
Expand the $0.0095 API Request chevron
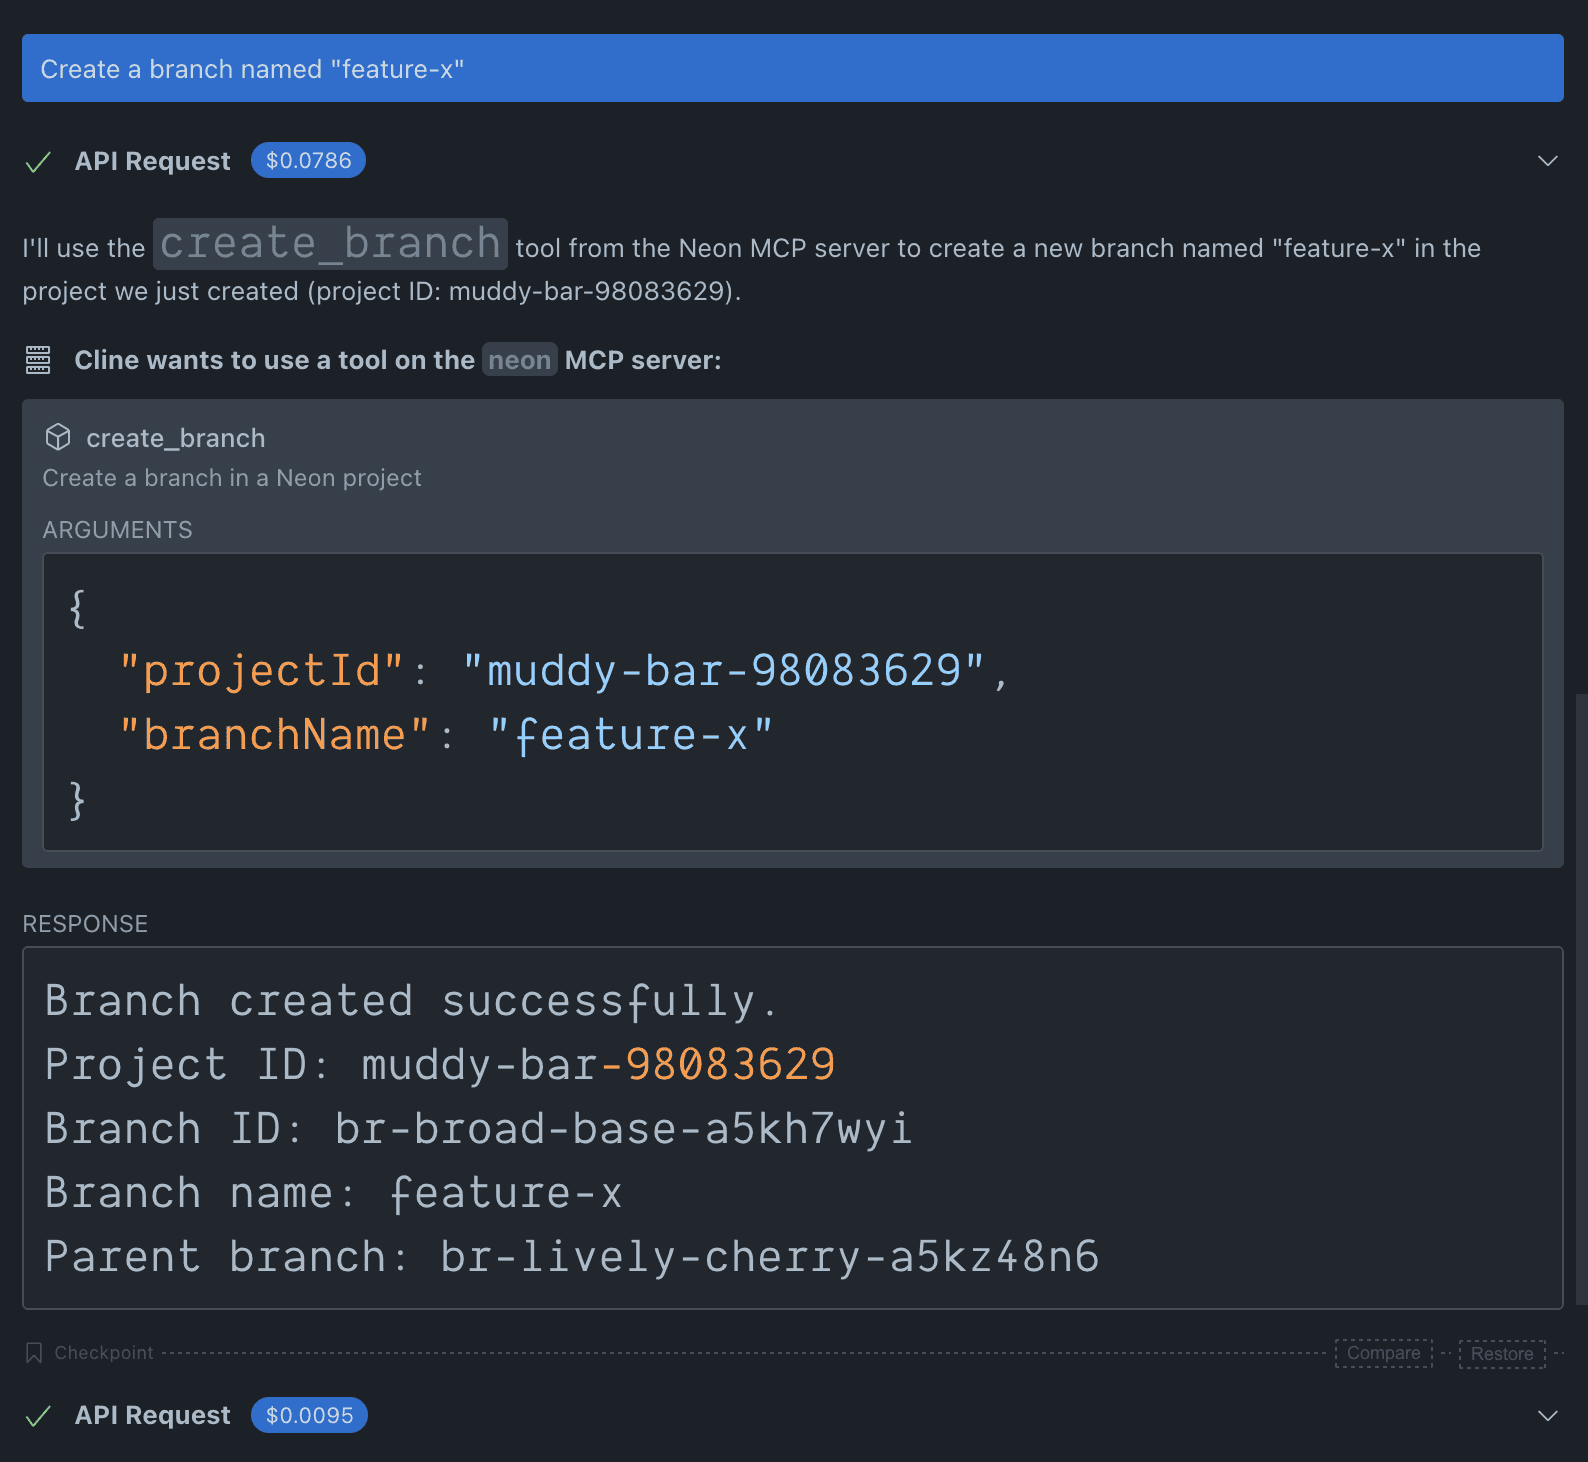(1547, 1415)
